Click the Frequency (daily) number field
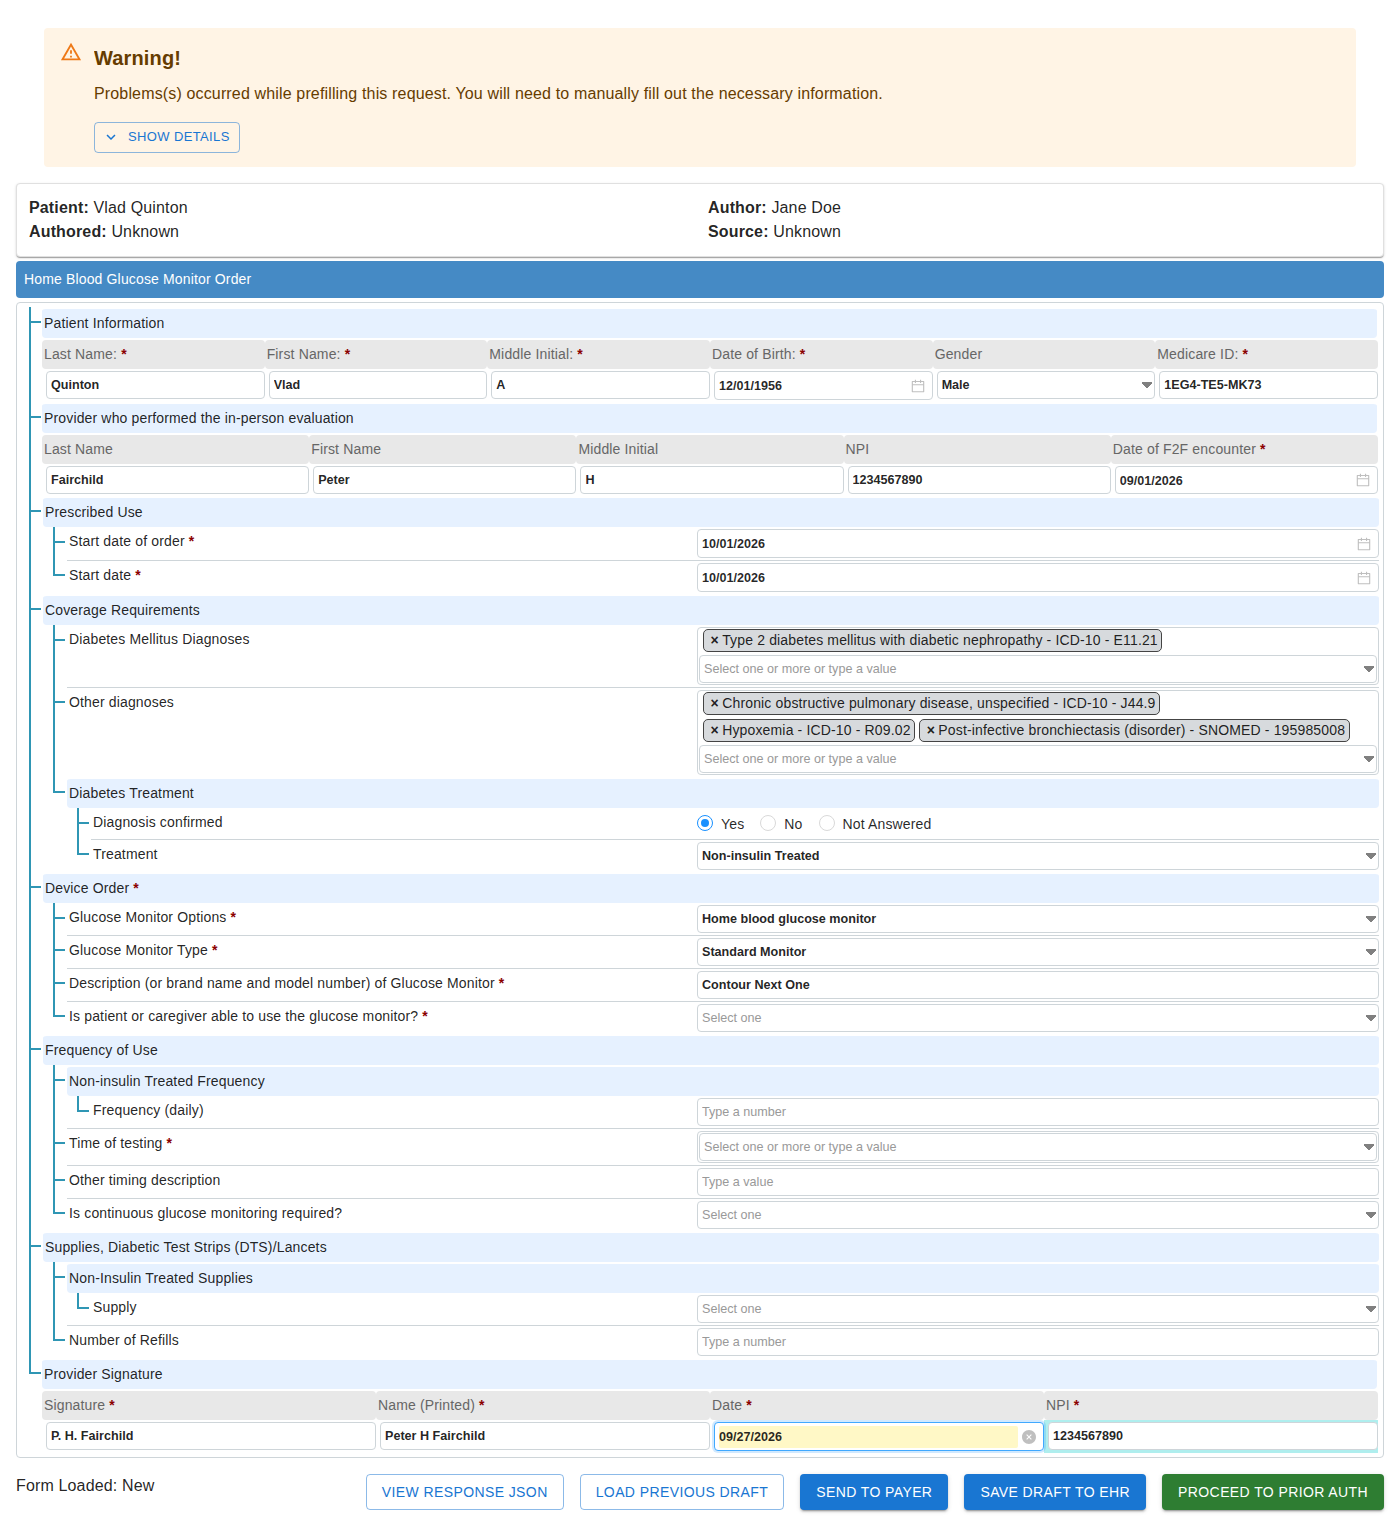This screenshot has height=1528, width=1400. click(1038, 1112)
